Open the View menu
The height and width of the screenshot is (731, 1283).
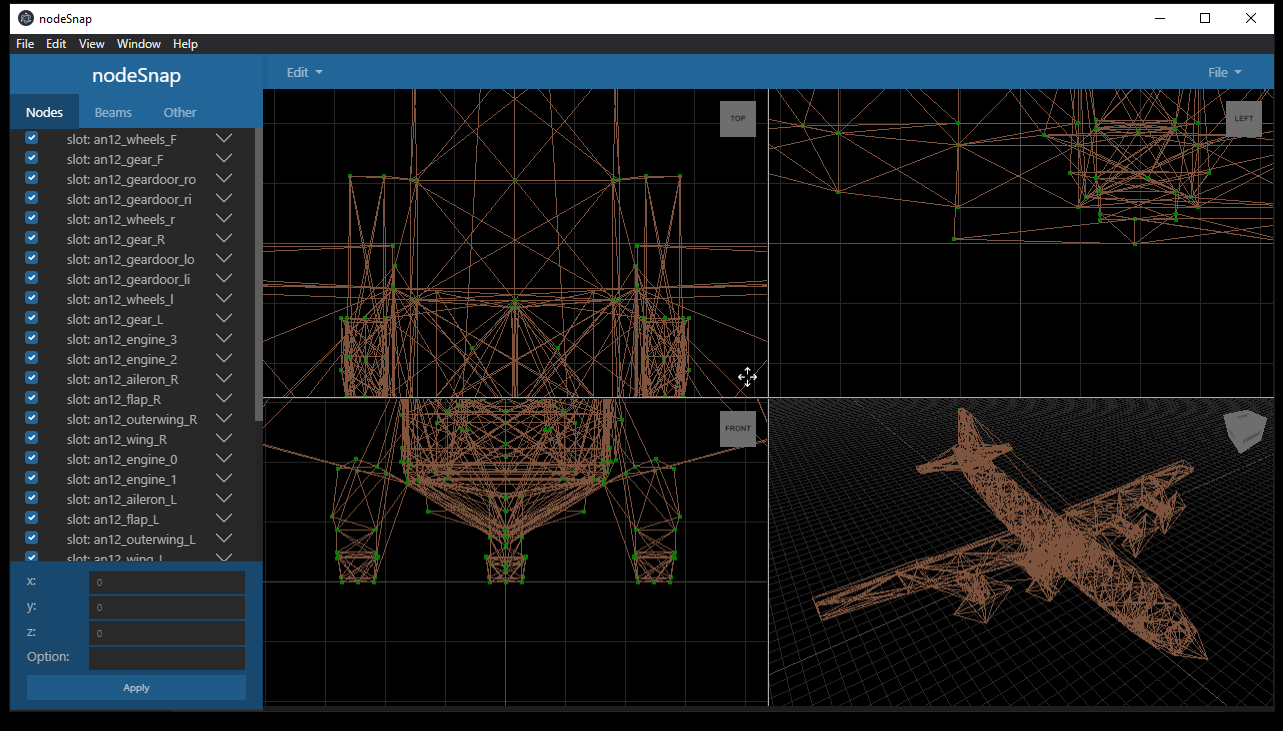click(92, 44)
